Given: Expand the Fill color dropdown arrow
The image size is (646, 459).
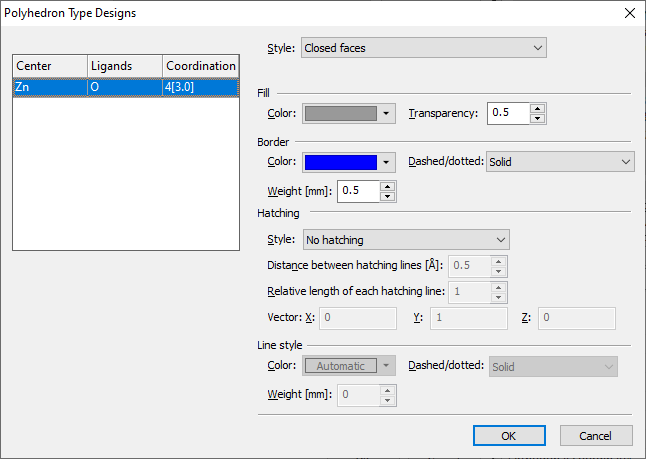Looking at the screenshot, I should 387,114.
